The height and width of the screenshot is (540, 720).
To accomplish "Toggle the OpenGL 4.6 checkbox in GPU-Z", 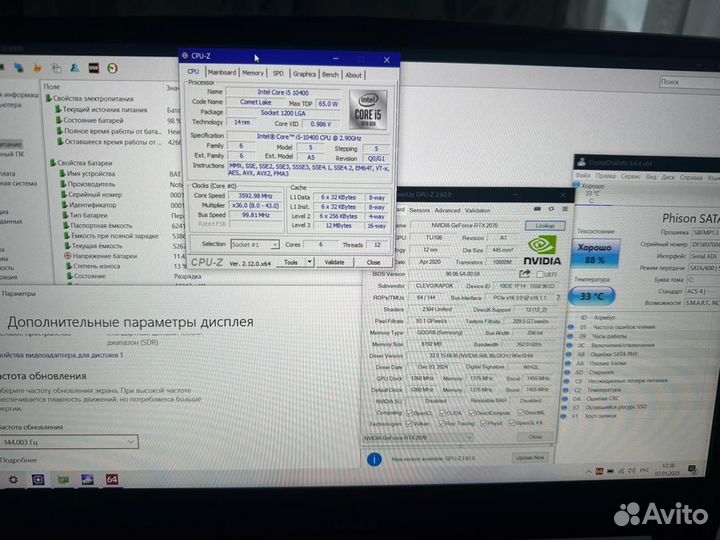I will click(x=512, y=423).
